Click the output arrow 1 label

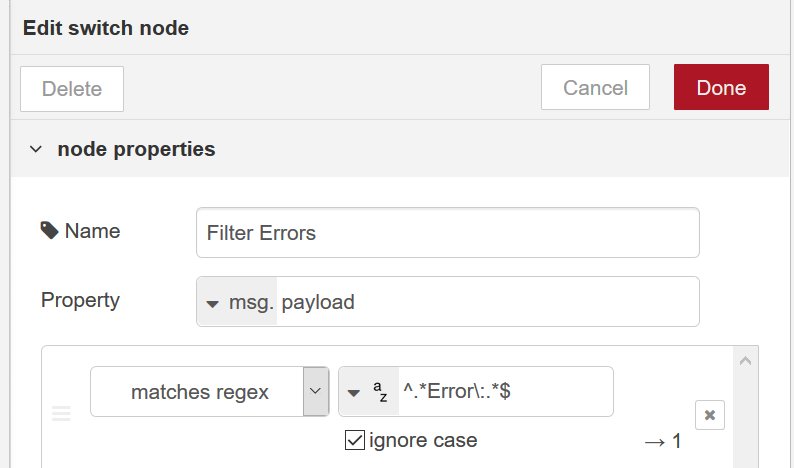click(663, 441)
